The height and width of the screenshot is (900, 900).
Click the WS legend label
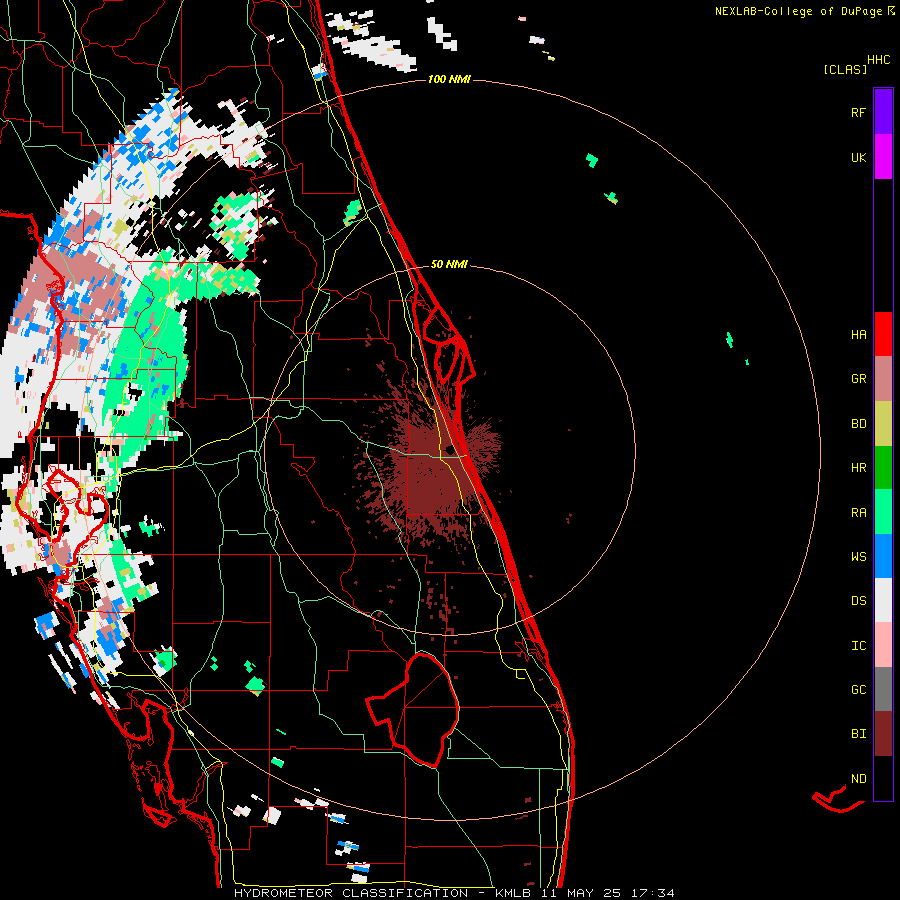click(858, 556)
